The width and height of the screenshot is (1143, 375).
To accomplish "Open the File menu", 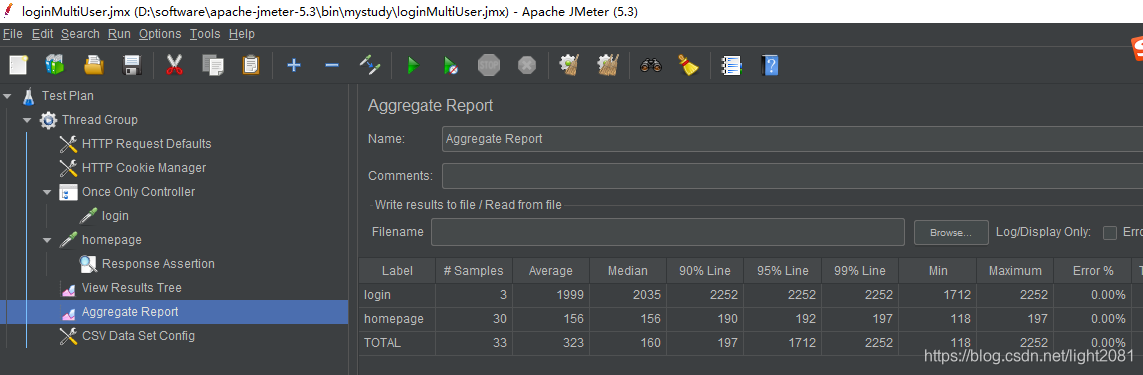I will coord(13,34).
